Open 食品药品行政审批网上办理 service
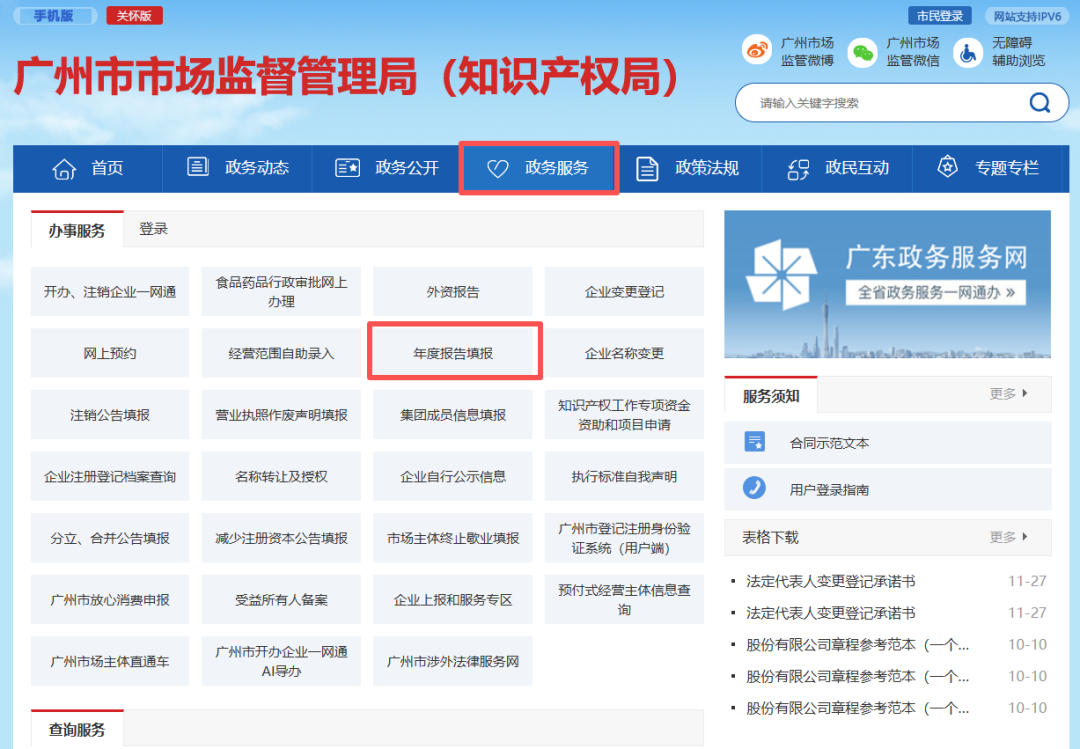The width and height of the screenshot is (1080, 749). [x=281, y=291]
